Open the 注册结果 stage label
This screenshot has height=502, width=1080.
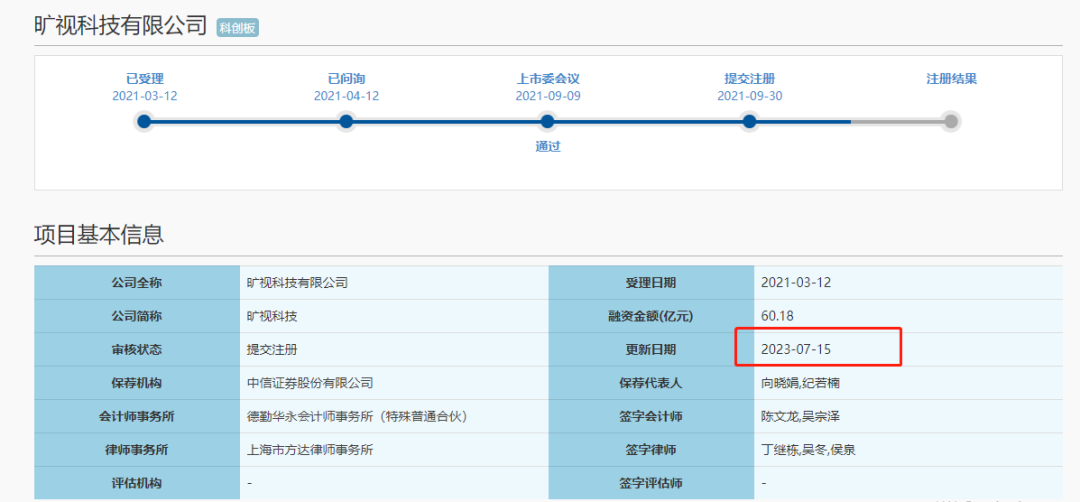click(951, 79)
